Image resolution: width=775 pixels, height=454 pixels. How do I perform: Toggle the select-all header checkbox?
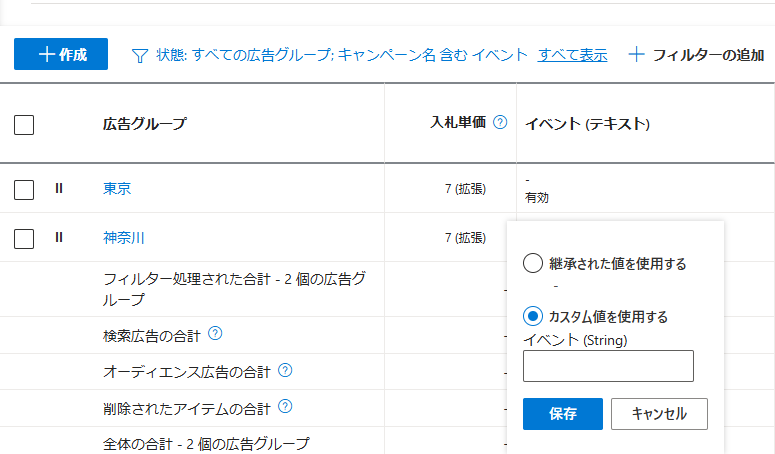tap(25, 125)
